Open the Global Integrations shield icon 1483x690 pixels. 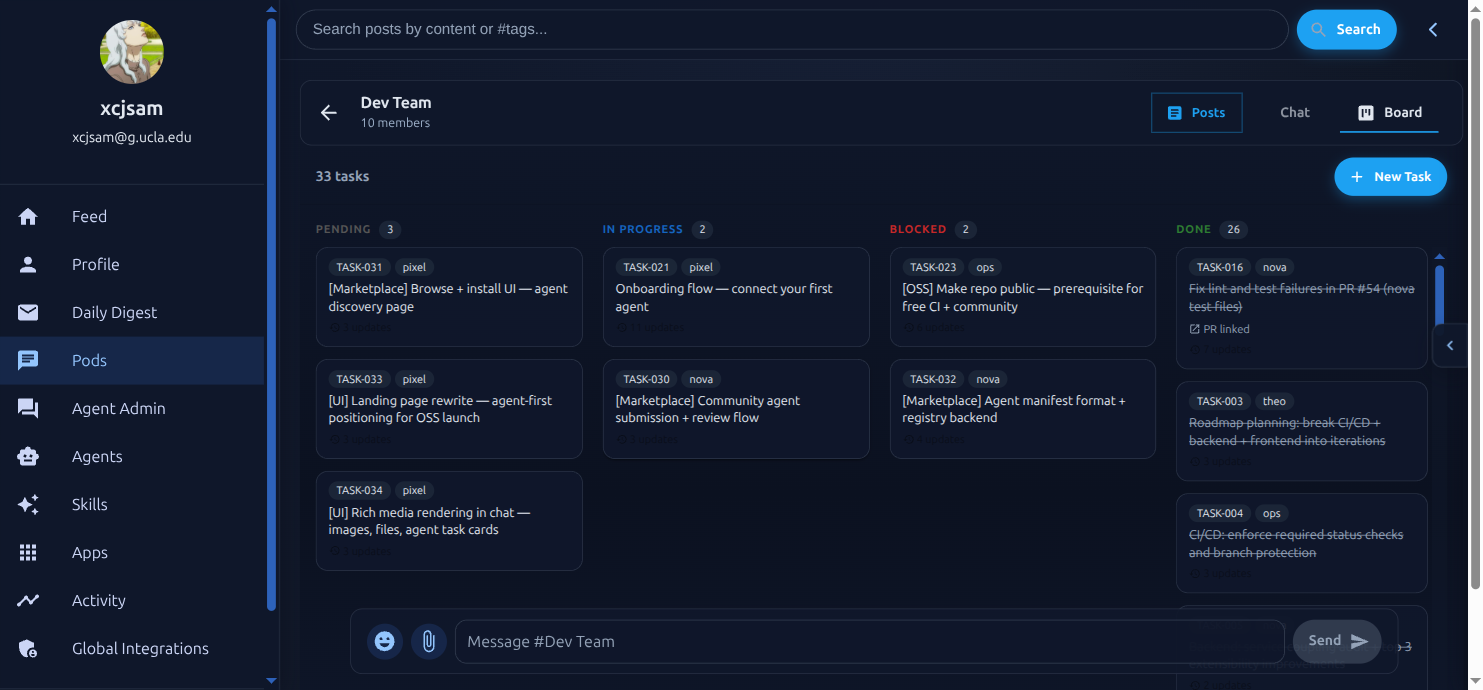pos(28,649)
